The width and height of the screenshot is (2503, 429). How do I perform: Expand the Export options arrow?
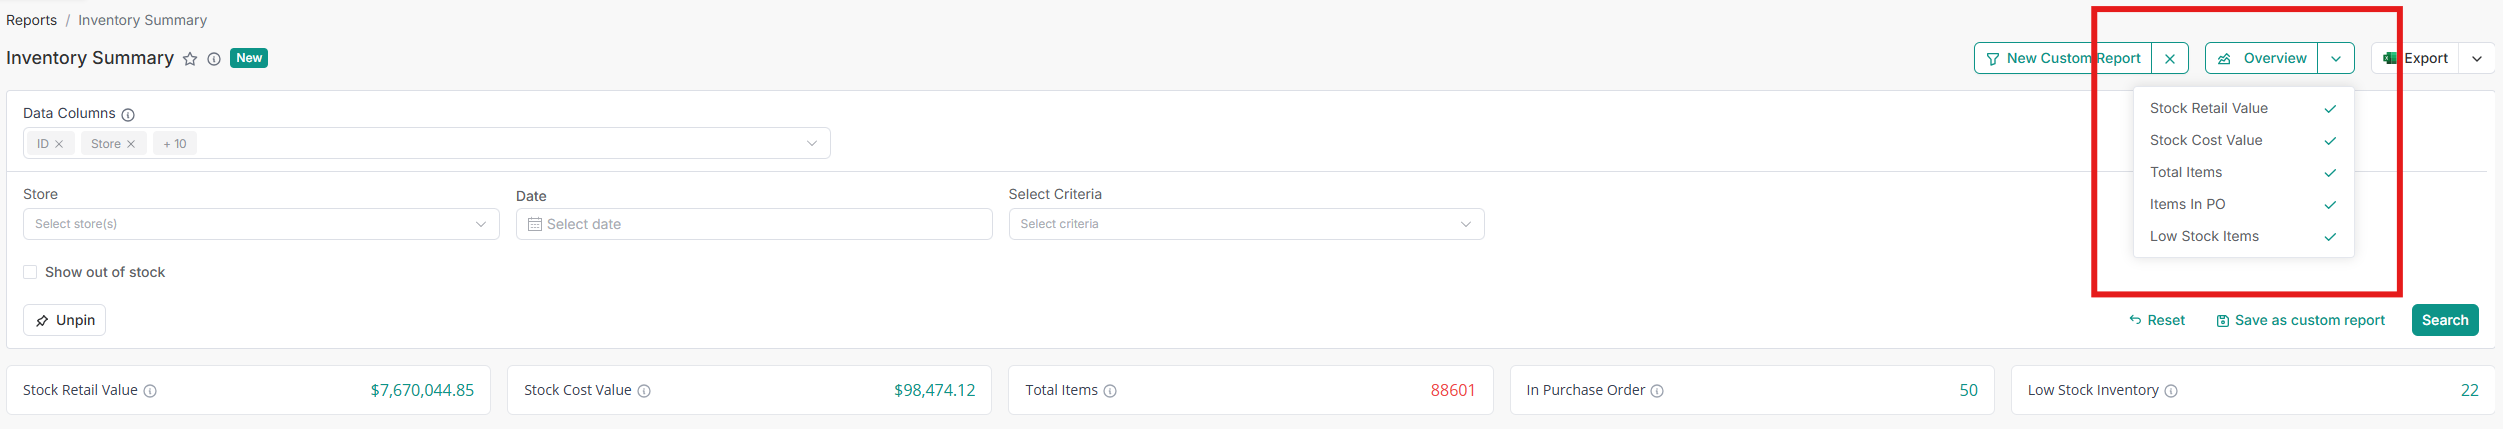tap(2477, 59)
